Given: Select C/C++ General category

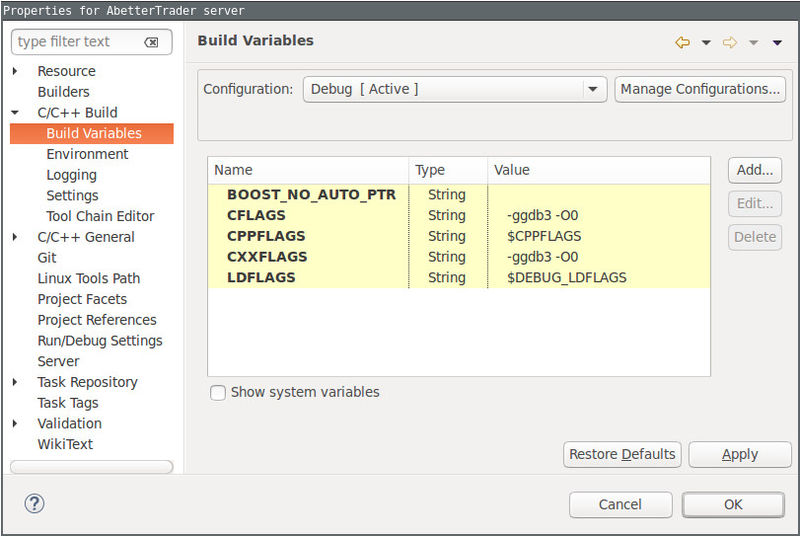Looking at the screenshot, I should 86,237.
